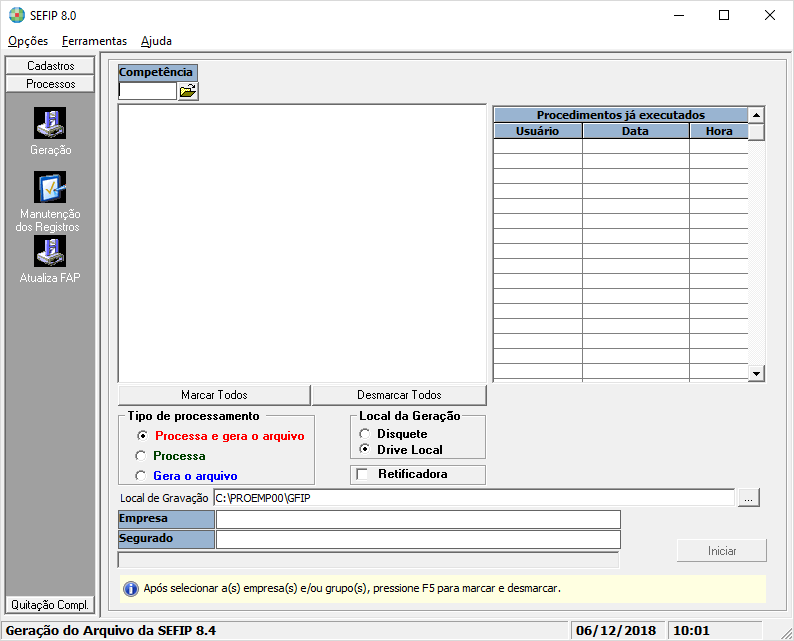
Task: Click the Local de Gravação path field
Action: pos(474,498)
